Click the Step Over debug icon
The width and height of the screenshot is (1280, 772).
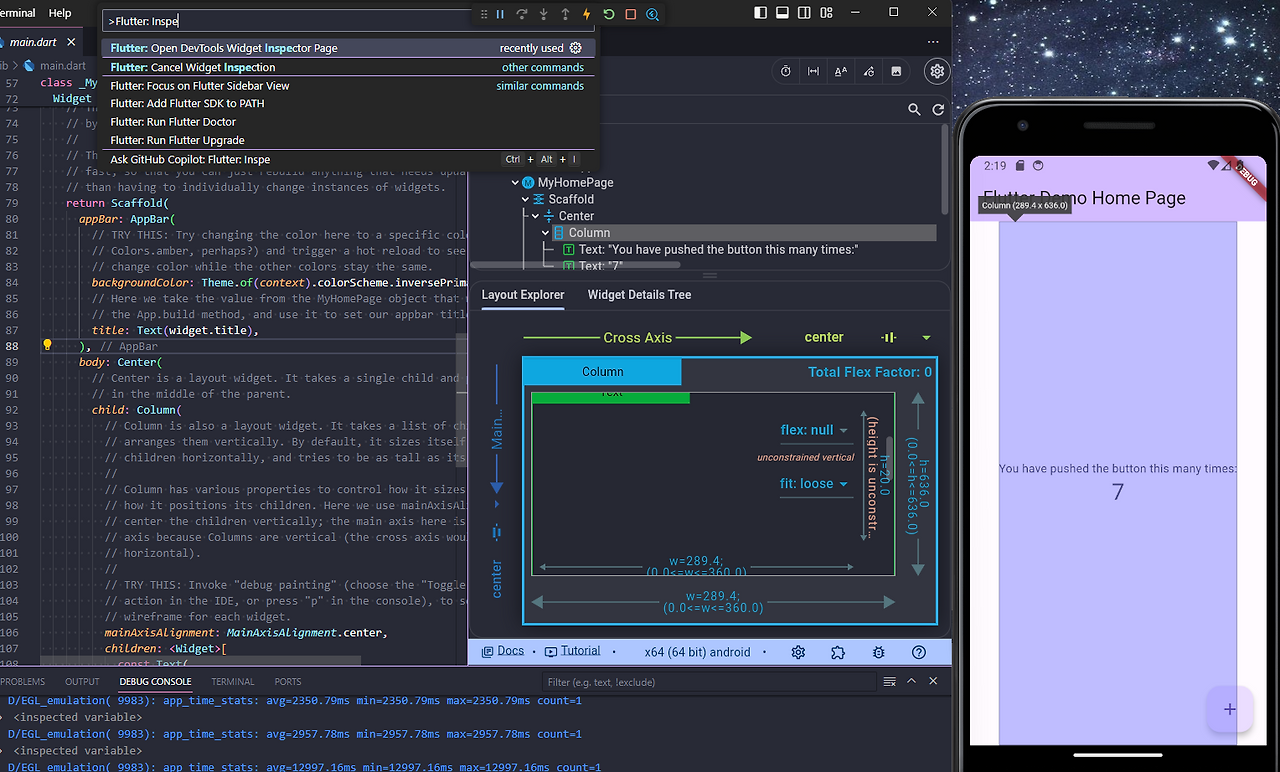point(522,14)
